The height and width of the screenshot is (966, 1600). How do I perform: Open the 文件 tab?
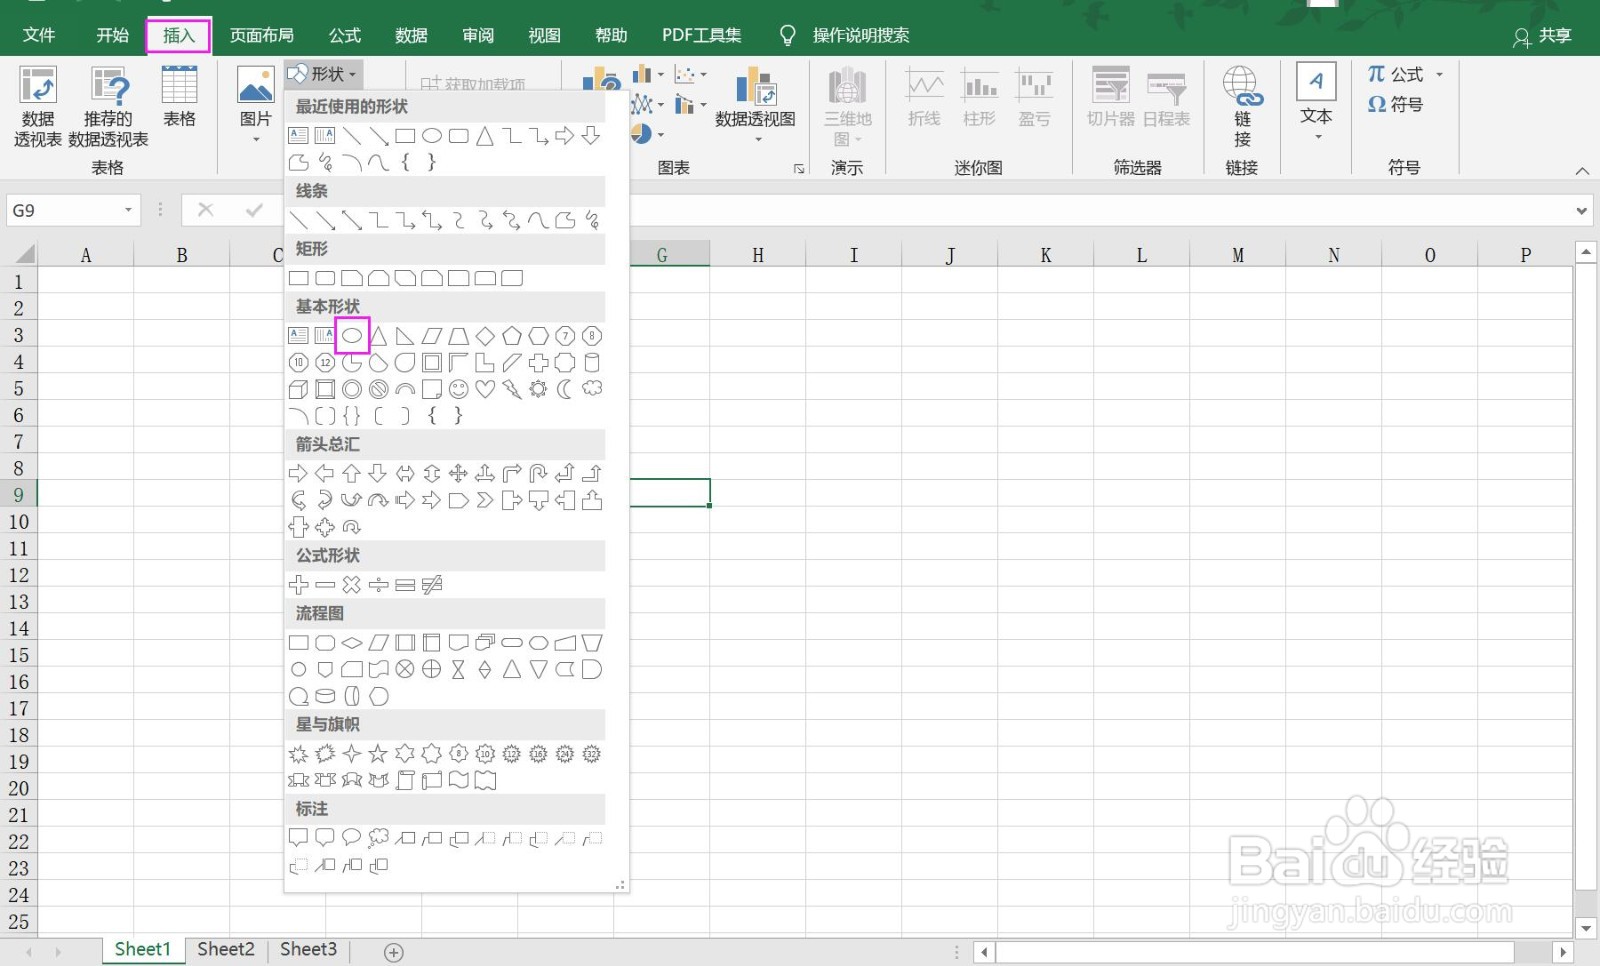[x=39, y=35]
